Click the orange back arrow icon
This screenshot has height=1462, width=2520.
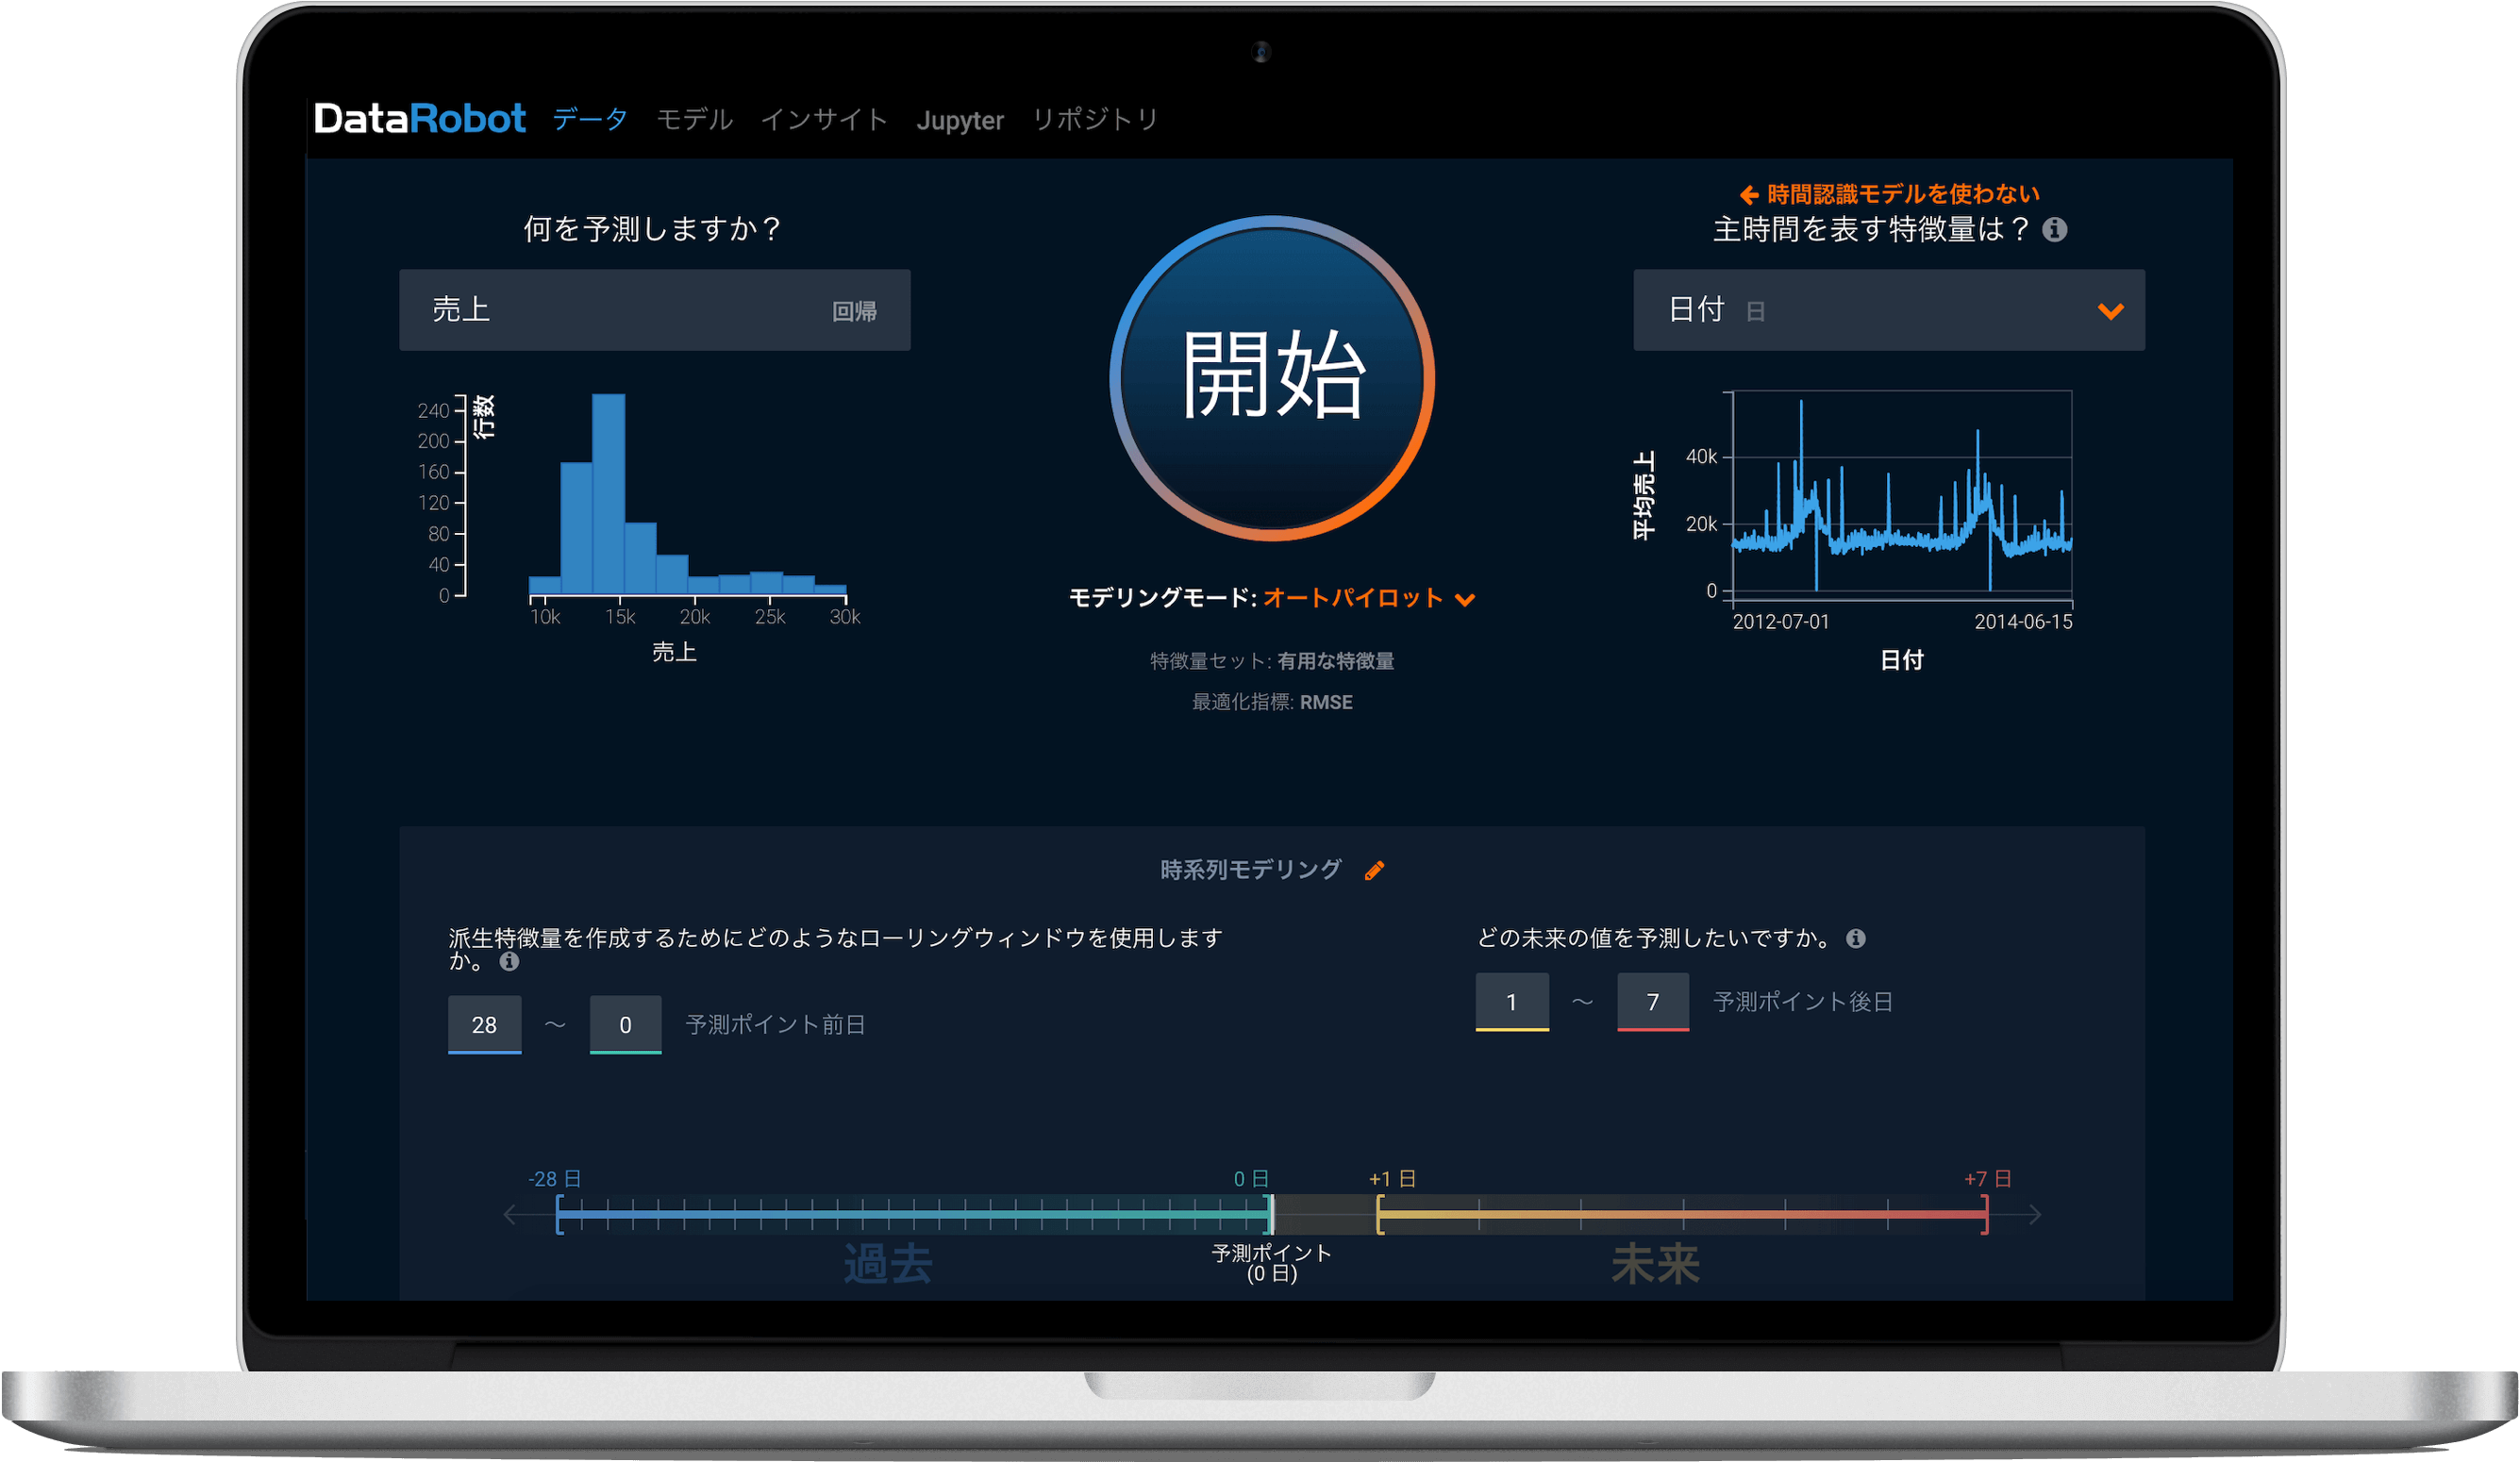coord(1748,195)
